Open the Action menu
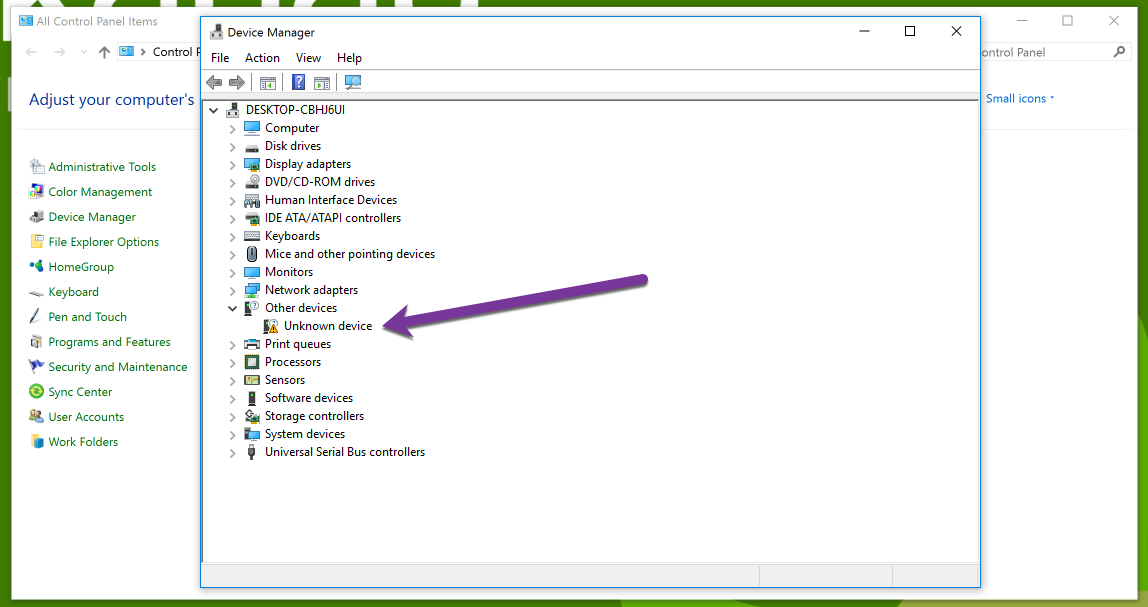Image resolution: width=1148 pixels, height=607 pixels. coord(262,58)
